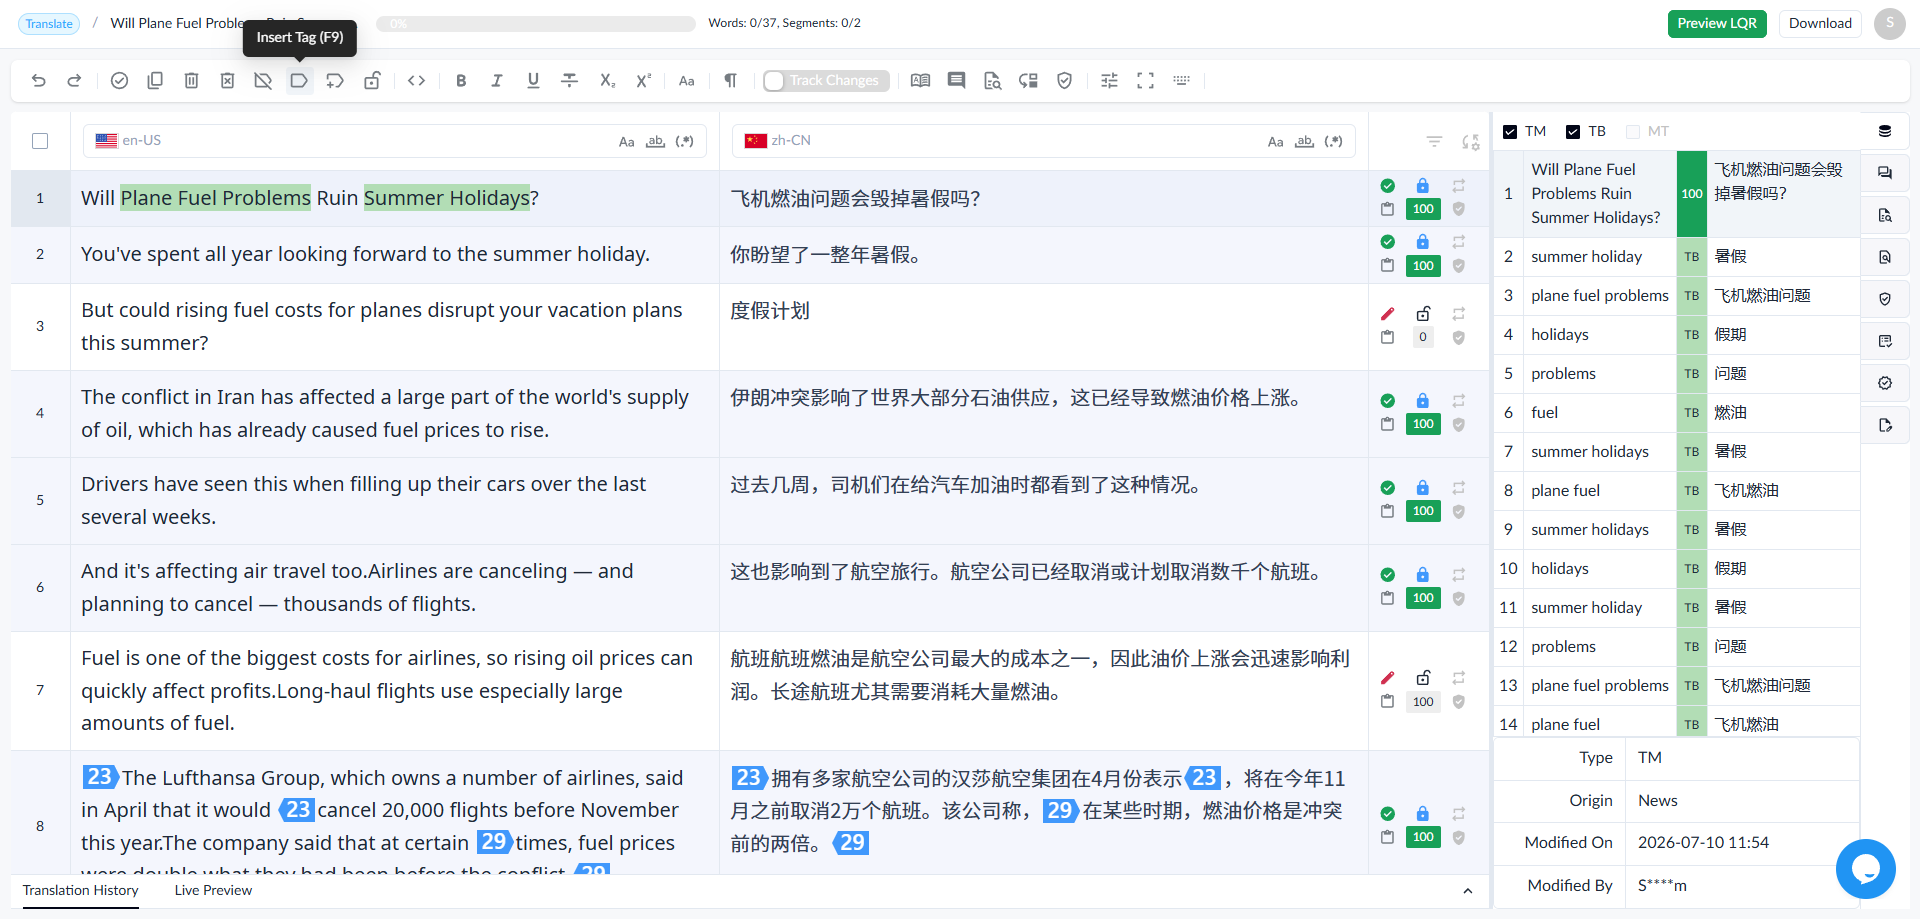Show non-printing paragraph marks
Viewport: 1920px width, 919px height.
pos(731,81)
